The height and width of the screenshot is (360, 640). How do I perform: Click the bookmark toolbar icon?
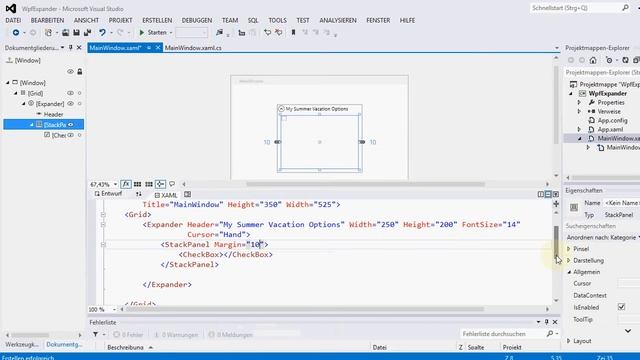[x=293, y=32]
